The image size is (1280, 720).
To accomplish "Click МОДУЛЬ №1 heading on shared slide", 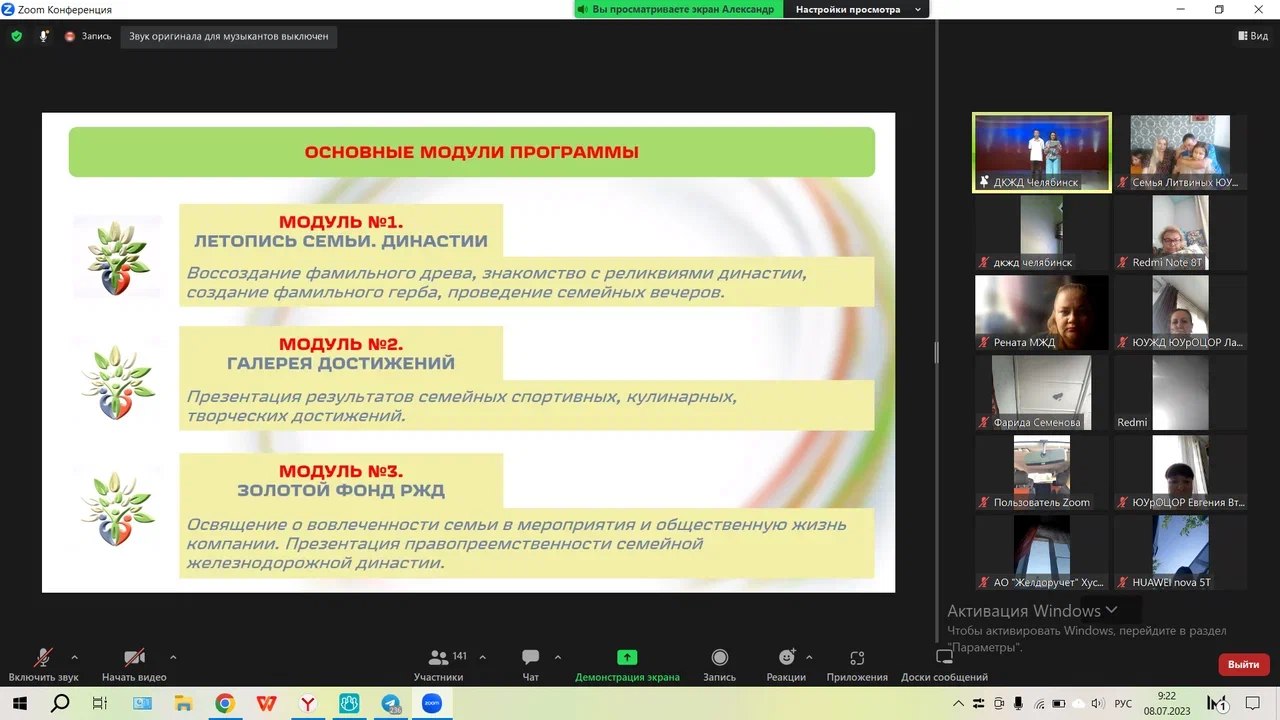I will [x=341, y=222].
